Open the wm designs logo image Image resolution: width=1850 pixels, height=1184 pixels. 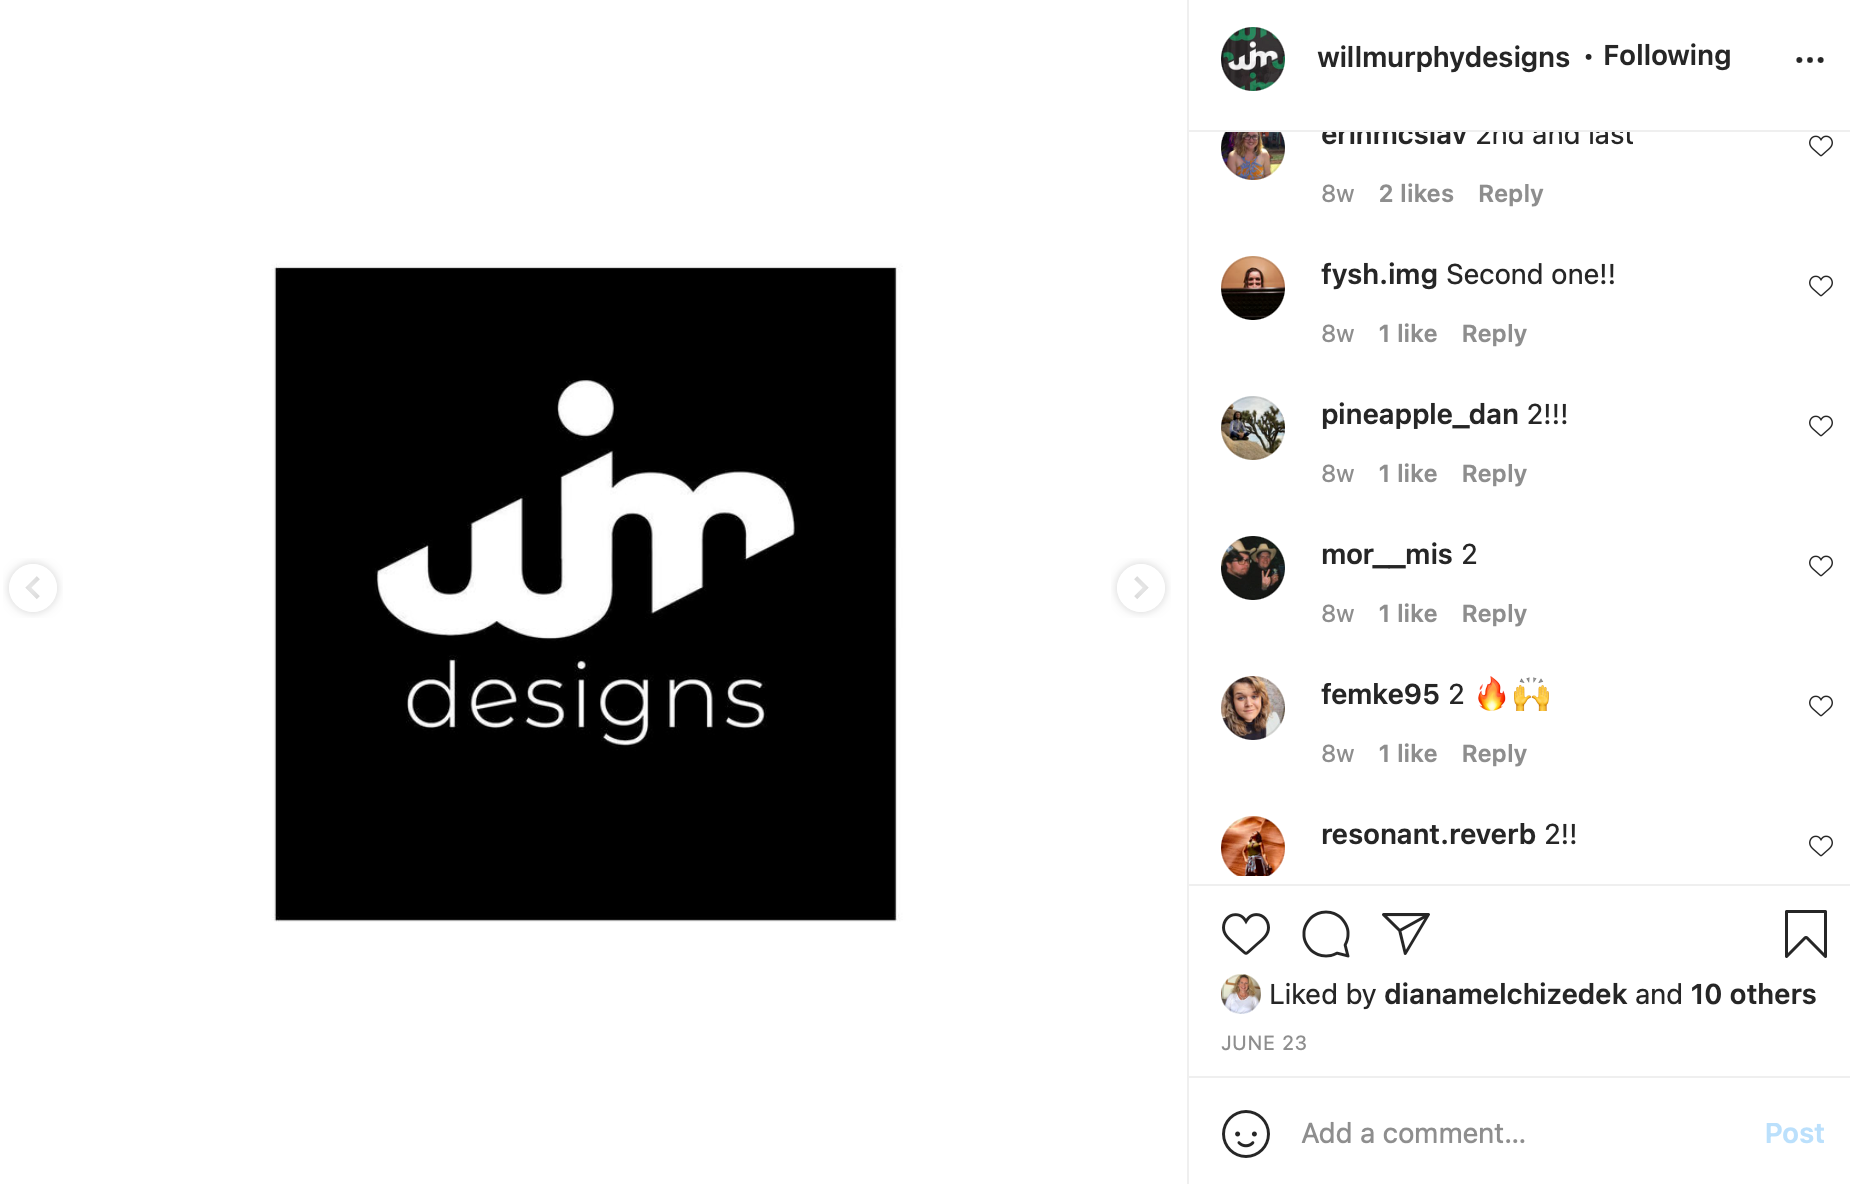tap(585, 593)
